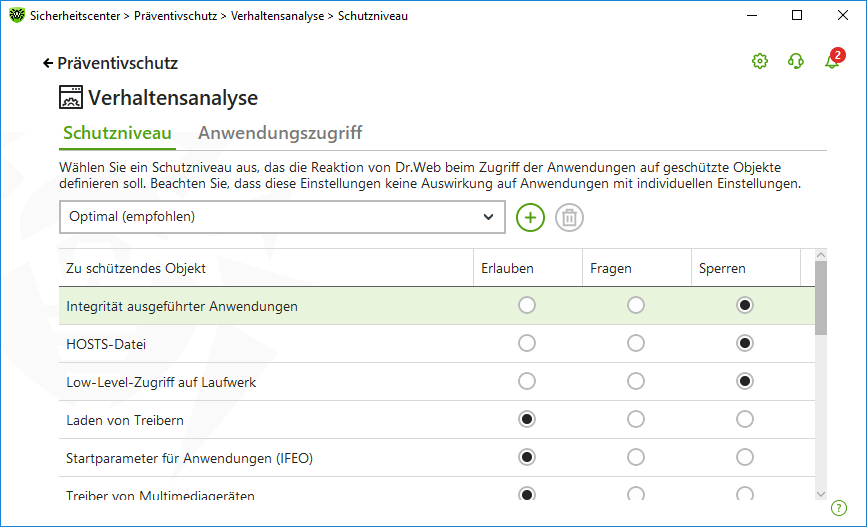Screen dimensions: 867x527
Task: Select the Low-Level-Zugriff auf Laufwerk row label
Action: (161, 383)
